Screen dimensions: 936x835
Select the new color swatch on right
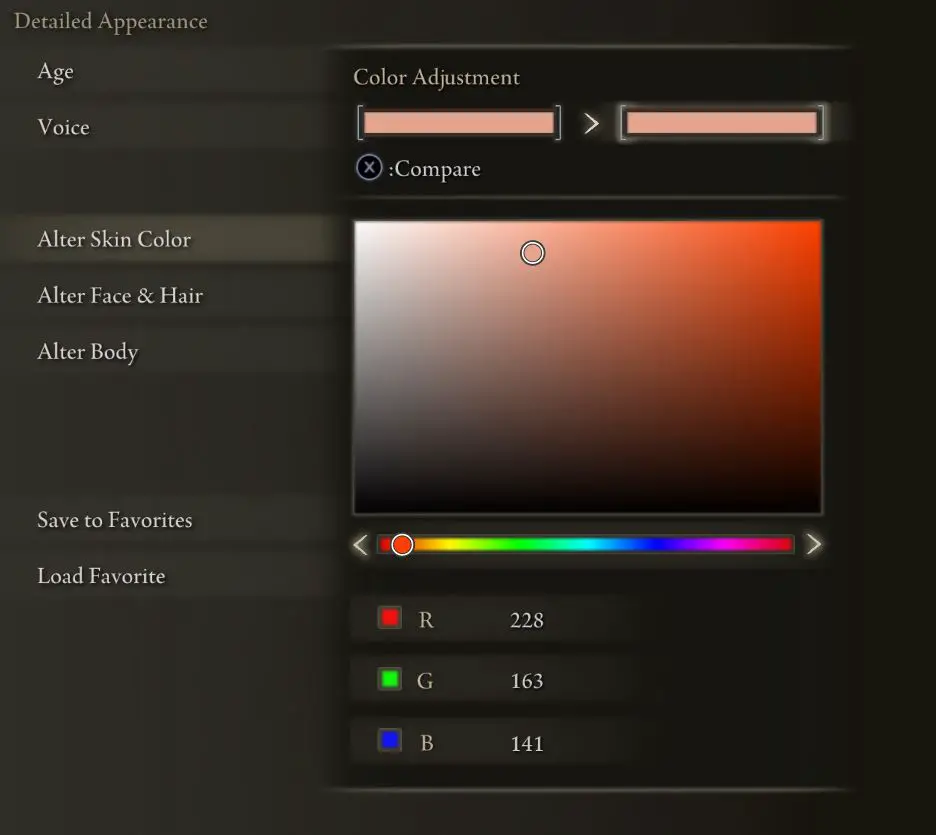[x=722, y=122]
